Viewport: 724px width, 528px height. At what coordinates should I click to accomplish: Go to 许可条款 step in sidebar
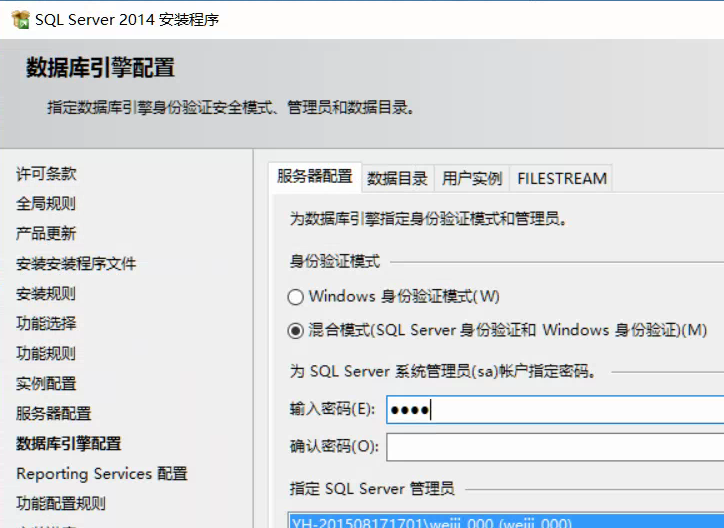[x=46, y=174]
